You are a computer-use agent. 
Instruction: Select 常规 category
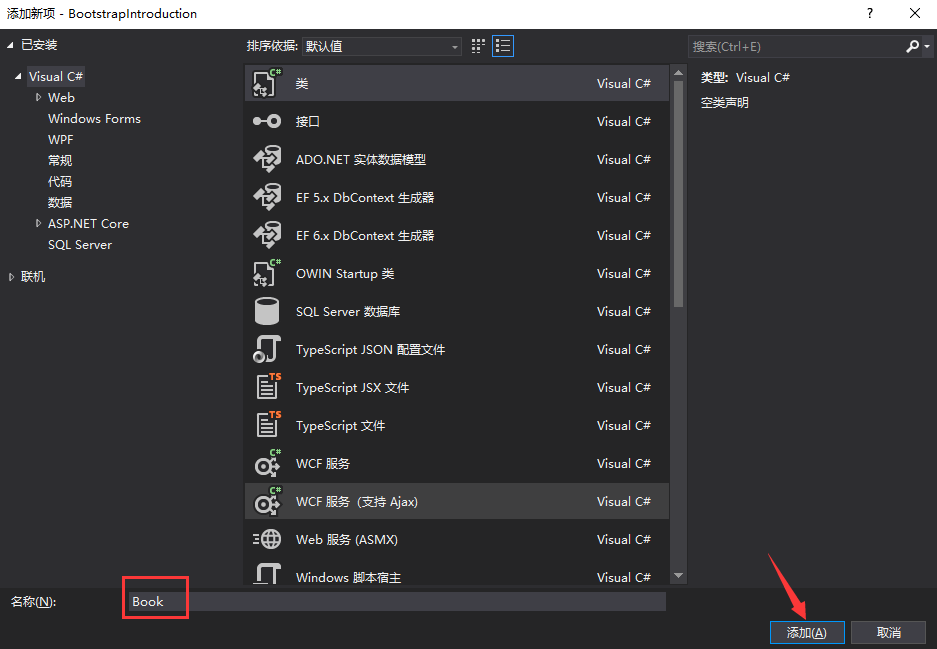click(60, 160)
